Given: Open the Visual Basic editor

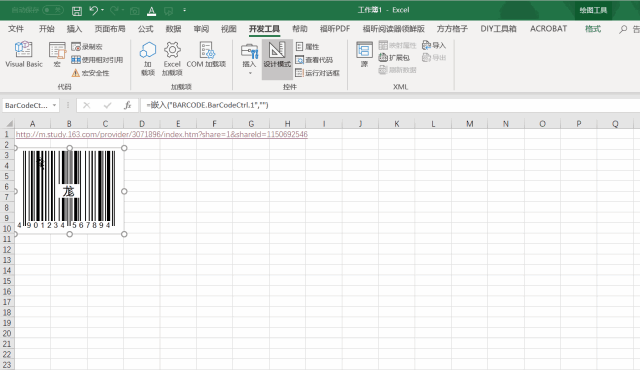Looking at the screenshot, I should coord(24,55).
